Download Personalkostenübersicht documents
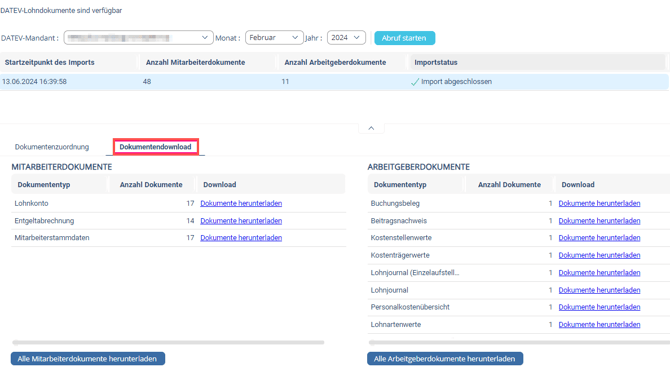This screenshot has height=367, width=670. pos(599,307)
